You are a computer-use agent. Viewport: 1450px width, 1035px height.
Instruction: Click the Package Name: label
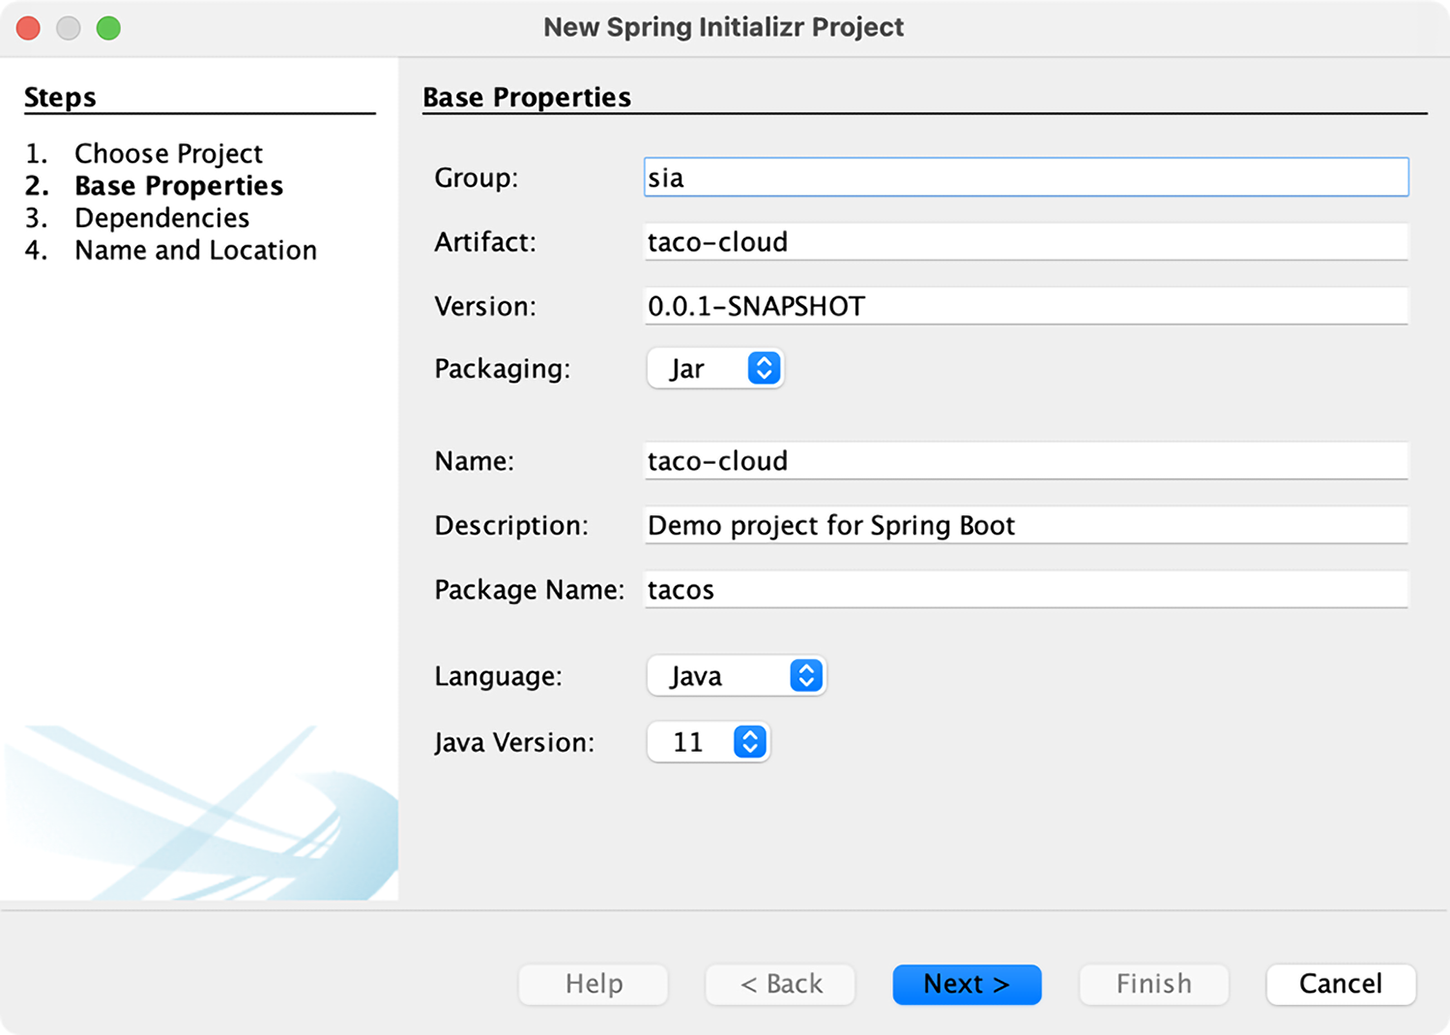529,590
